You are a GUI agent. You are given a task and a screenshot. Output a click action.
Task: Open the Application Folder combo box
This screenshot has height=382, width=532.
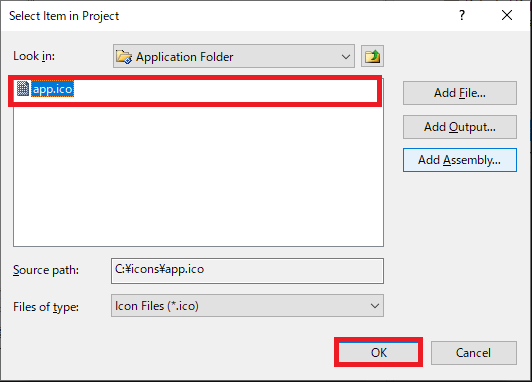(x=234, y=56)
